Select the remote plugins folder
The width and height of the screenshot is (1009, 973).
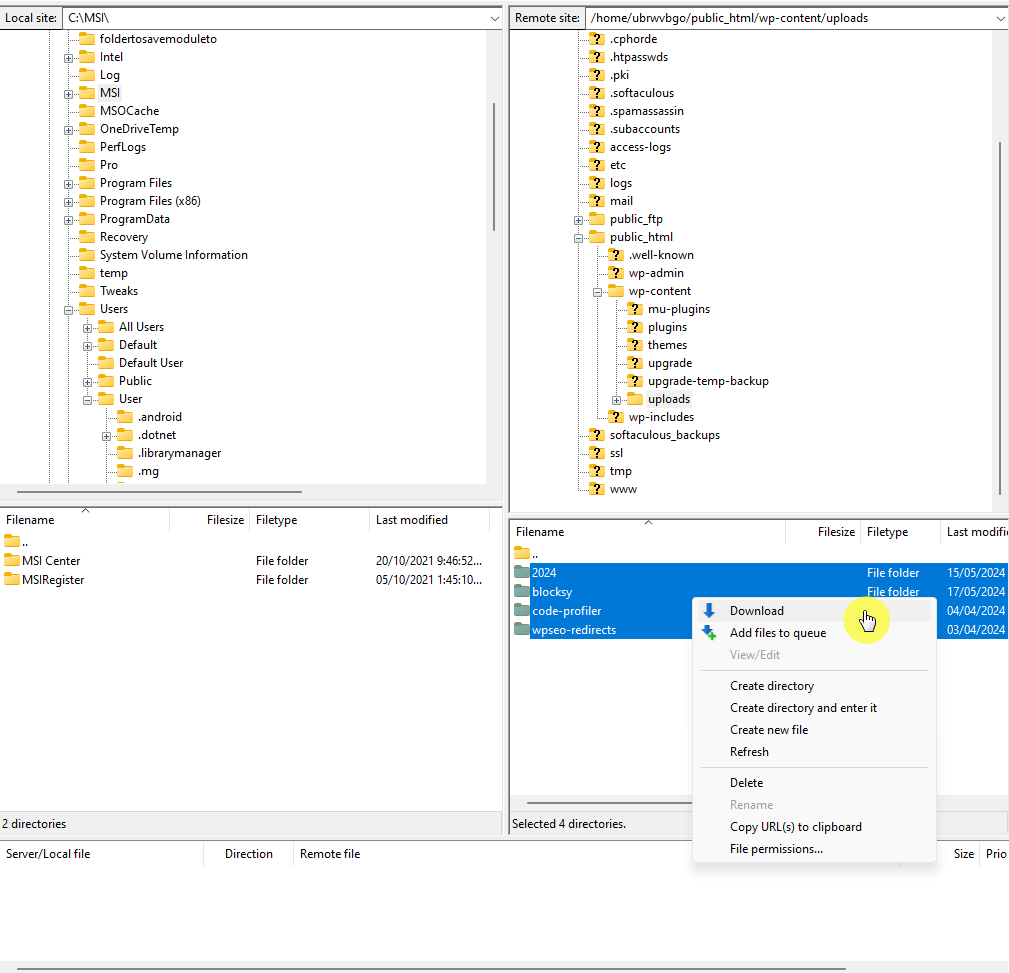click(667, 327)
